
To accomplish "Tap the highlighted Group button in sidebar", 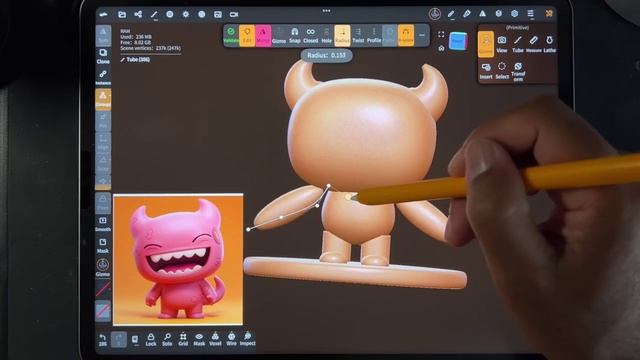I will [x=103, y=99].
